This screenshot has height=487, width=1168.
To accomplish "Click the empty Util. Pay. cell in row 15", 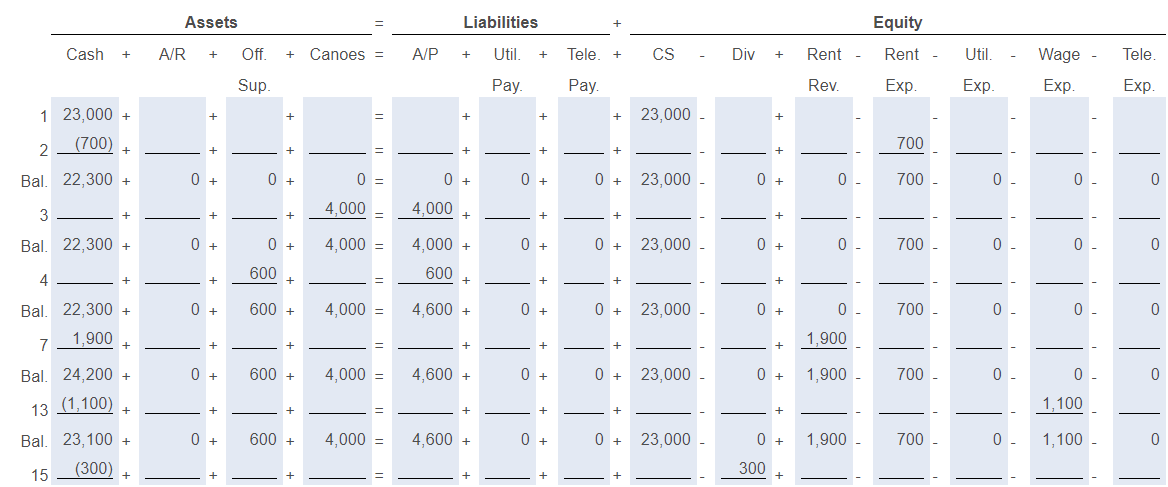I will (x=507, y=468).
